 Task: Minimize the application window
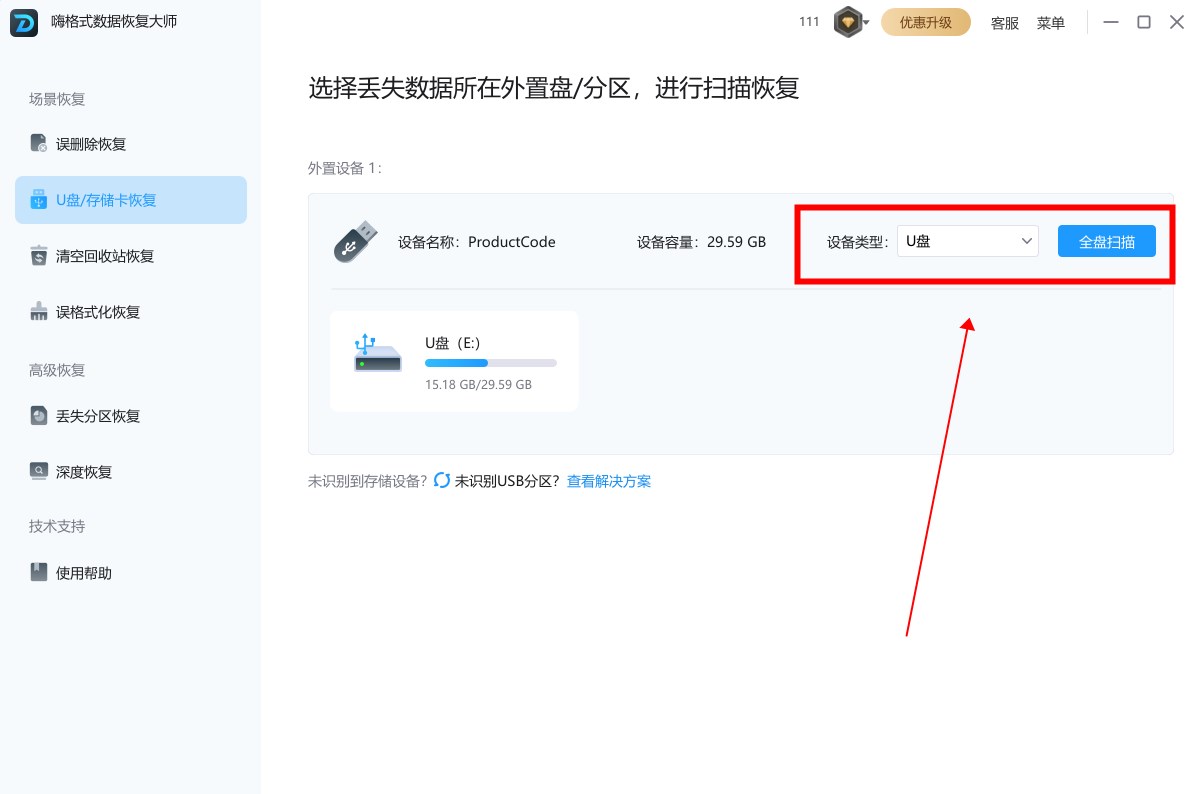[x=1110, y=22]
